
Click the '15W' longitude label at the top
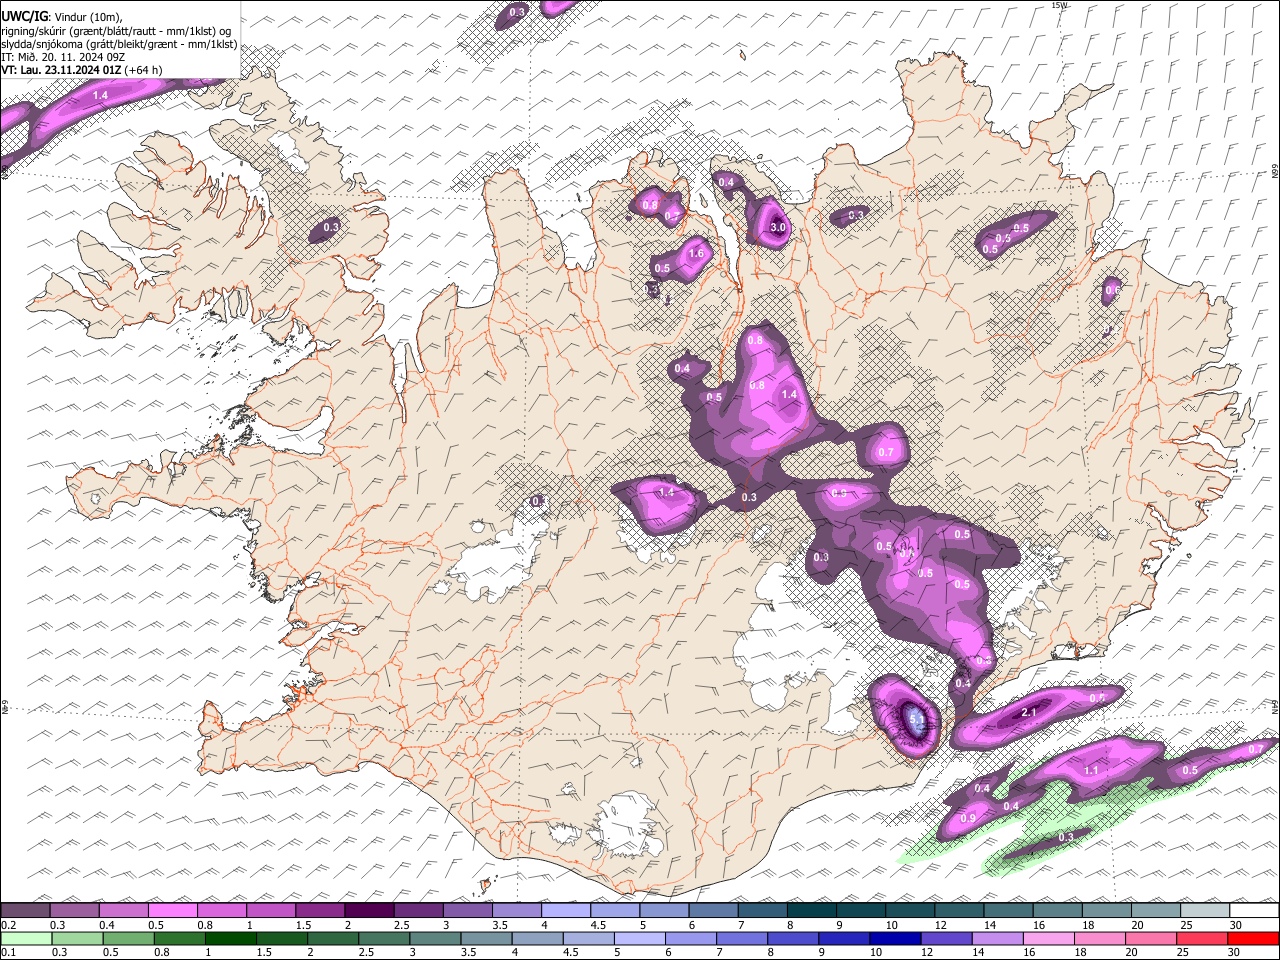click(1060, 5)
